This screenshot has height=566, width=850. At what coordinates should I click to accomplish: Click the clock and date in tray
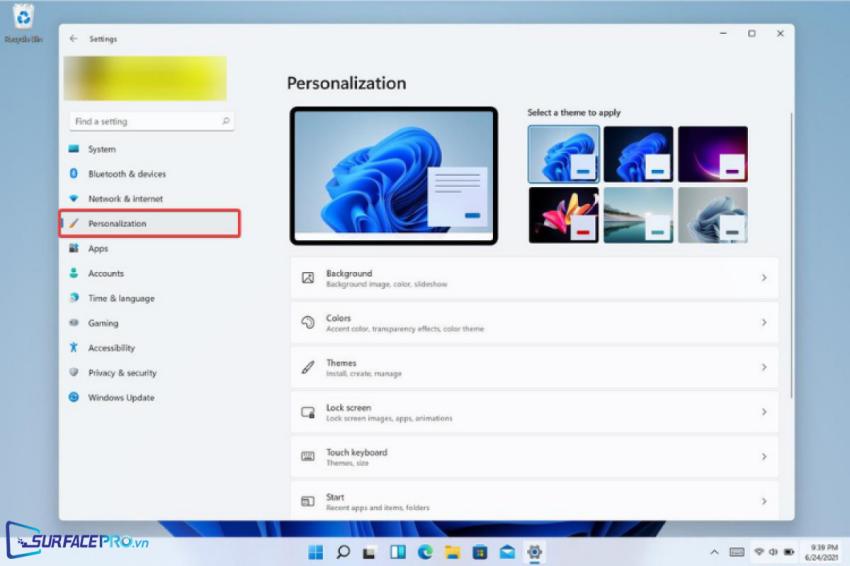822,552
